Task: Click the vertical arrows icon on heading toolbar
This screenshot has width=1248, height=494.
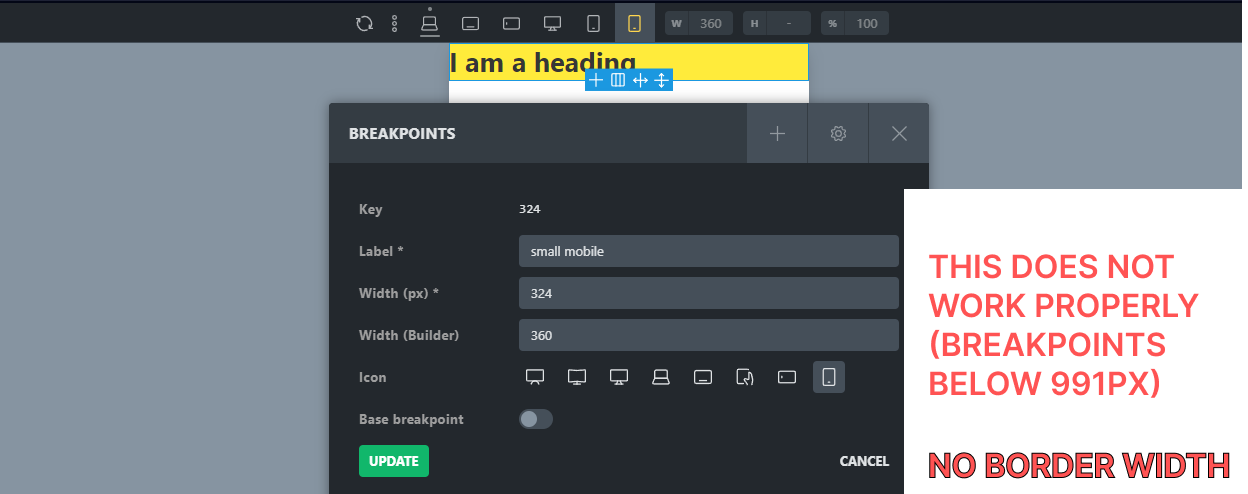Action: pyautogui.click(x=662, y=80)
